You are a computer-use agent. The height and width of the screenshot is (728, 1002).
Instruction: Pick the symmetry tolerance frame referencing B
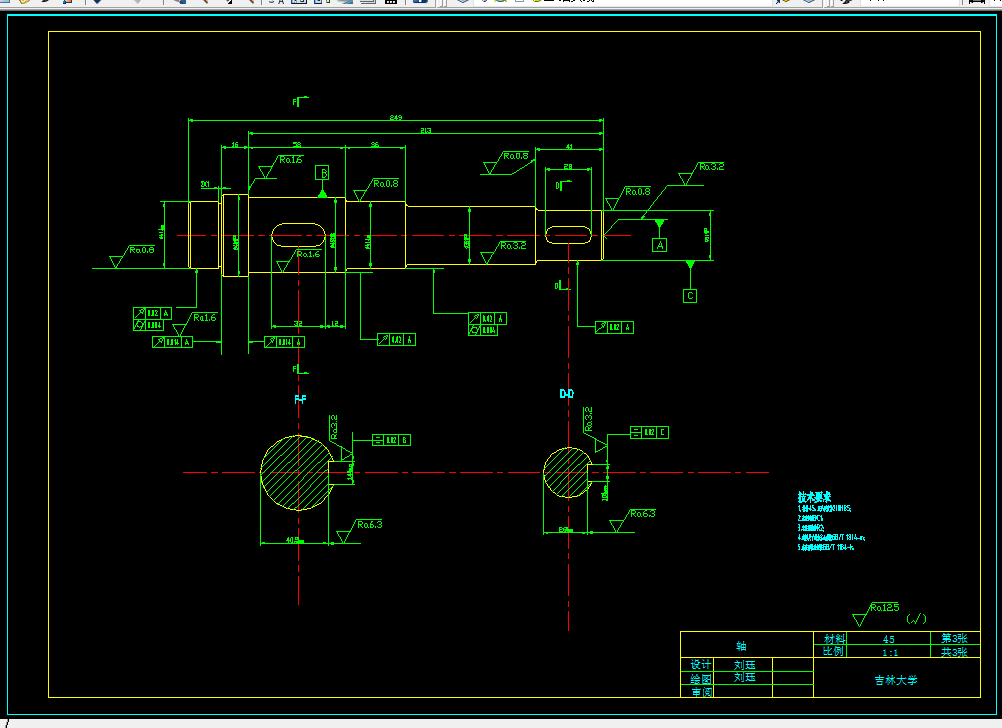pos(391,440)
